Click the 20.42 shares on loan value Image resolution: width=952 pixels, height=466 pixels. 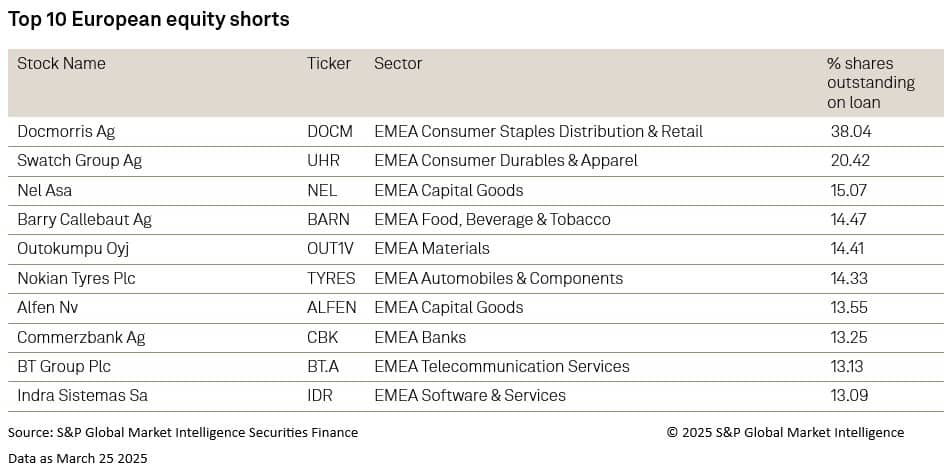point(849,160)
